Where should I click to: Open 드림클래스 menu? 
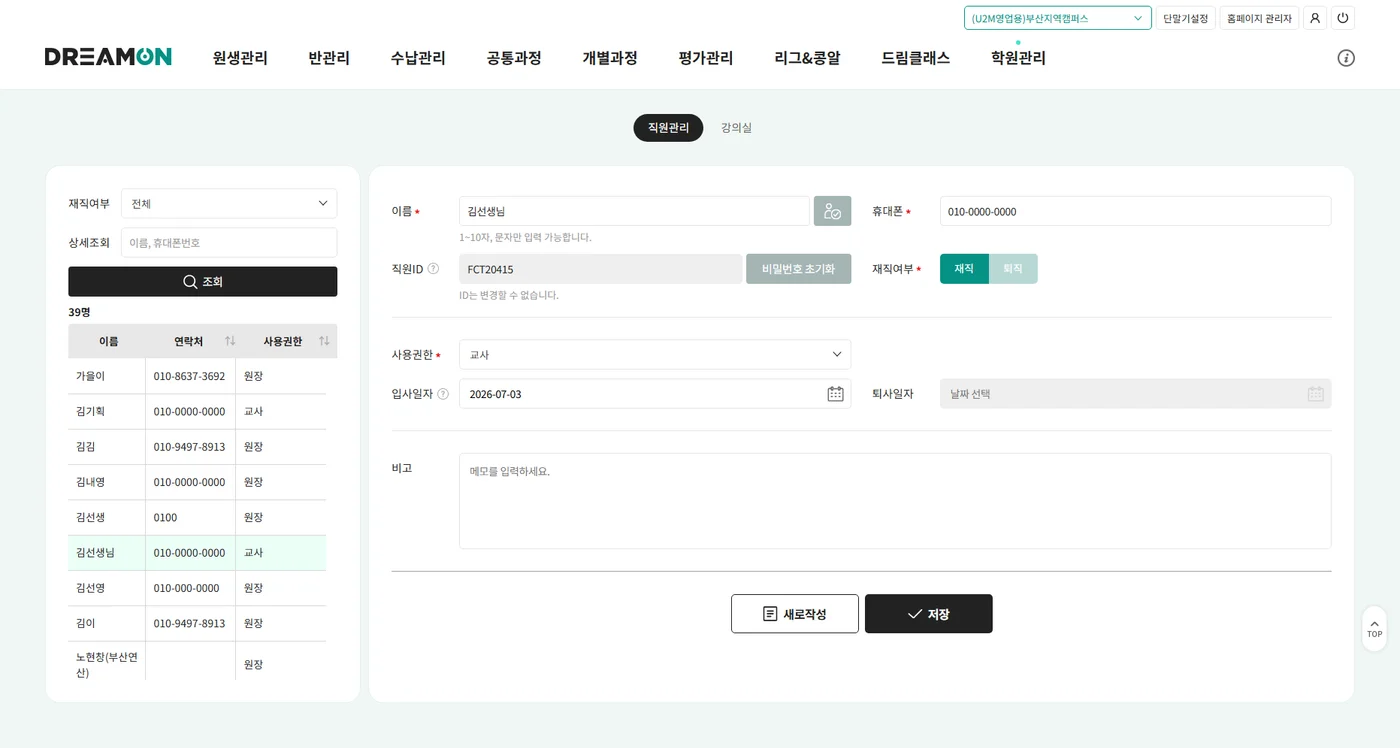915,58
